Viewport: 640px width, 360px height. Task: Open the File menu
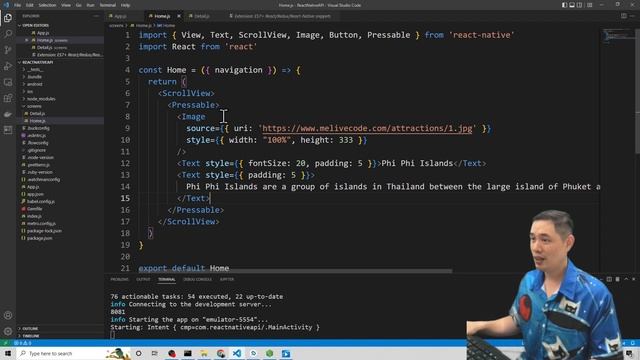click(x=18, y=5)
